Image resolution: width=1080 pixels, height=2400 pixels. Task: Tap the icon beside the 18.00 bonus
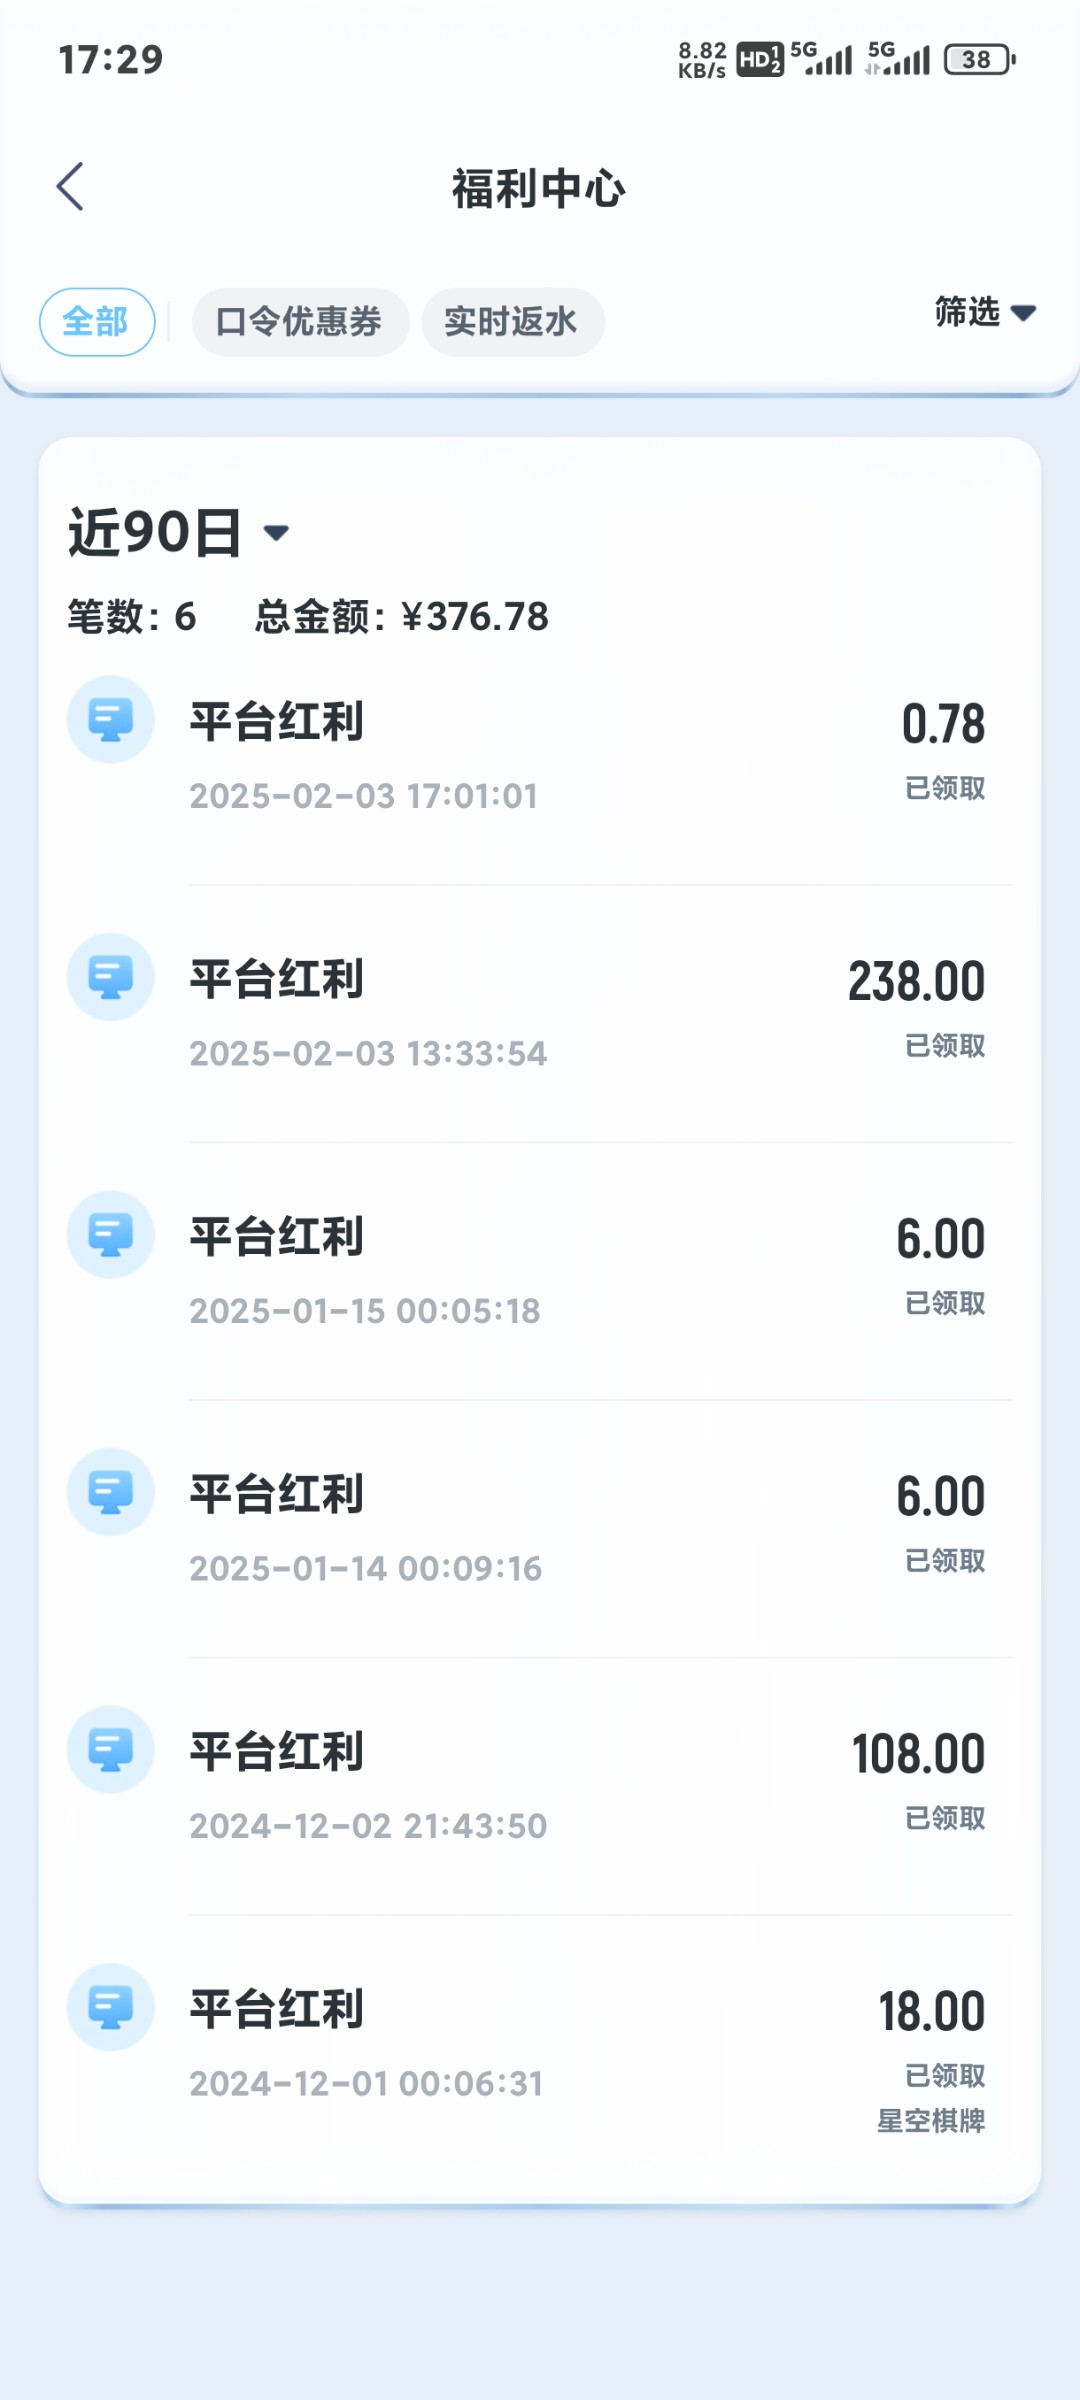pos(110,2007)
